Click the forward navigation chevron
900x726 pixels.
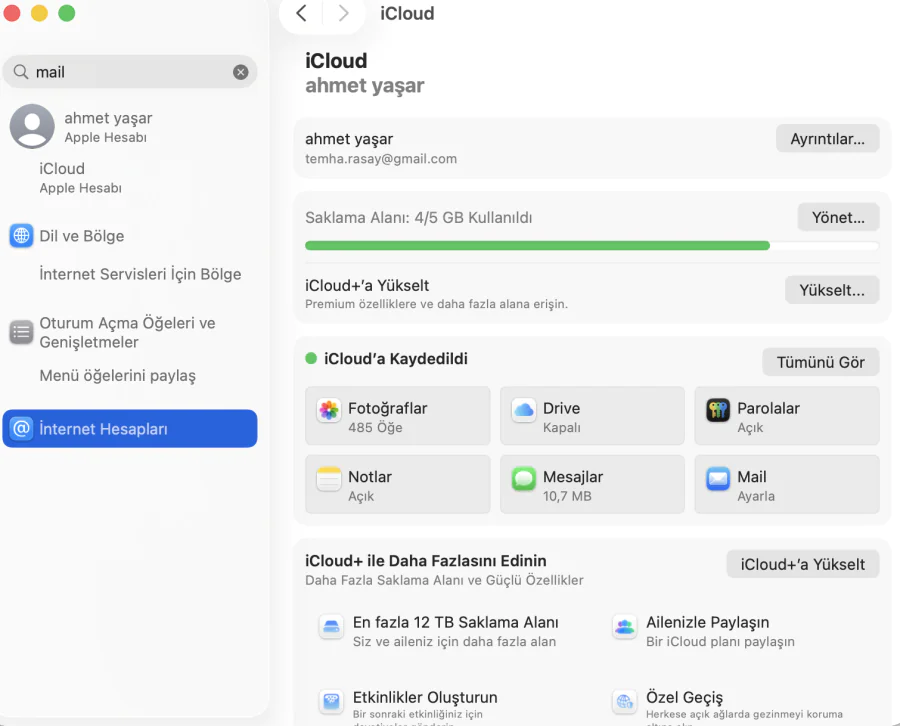tap(341, 14)
